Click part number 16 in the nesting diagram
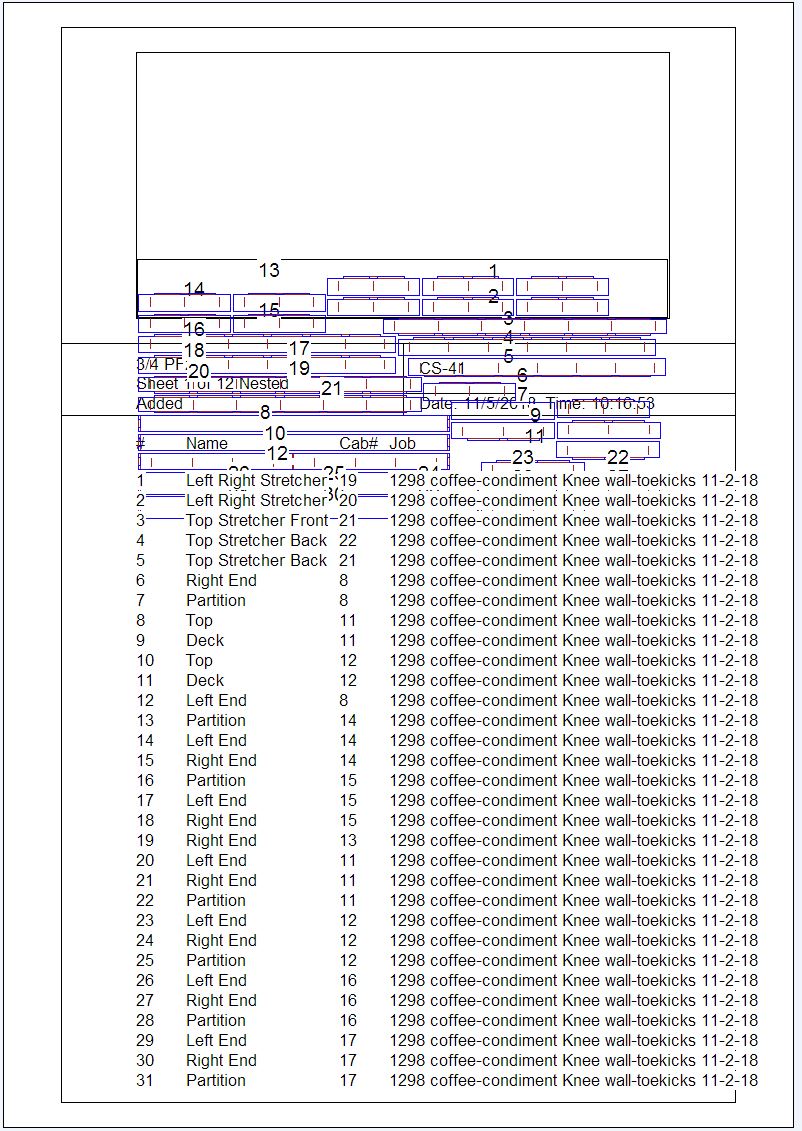The image size is (802, 1131). pyautogui.click(x=194, y=329)
